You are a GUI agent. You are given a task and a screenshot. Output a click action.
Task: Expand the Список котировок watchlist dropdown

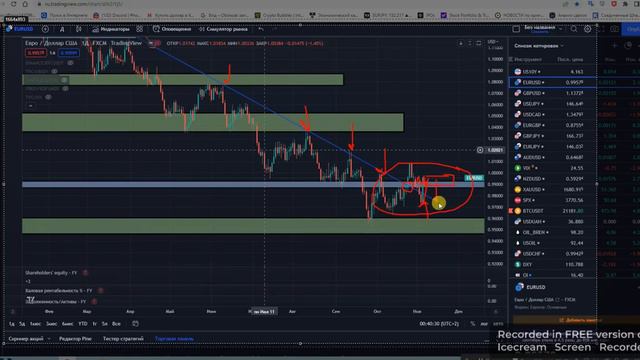coord(539,46)
